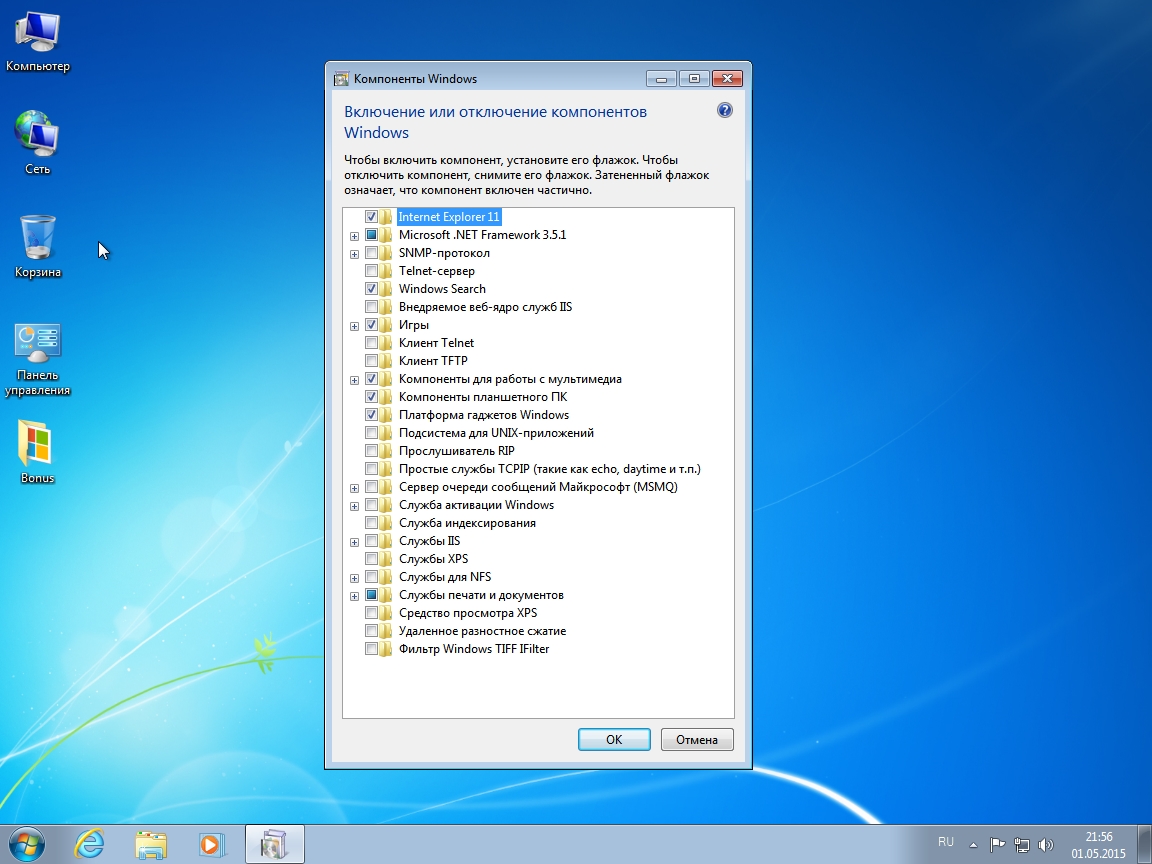Expand the Игры tree node
This screenshot has height=864, width=1152.
tap(354, 326)
